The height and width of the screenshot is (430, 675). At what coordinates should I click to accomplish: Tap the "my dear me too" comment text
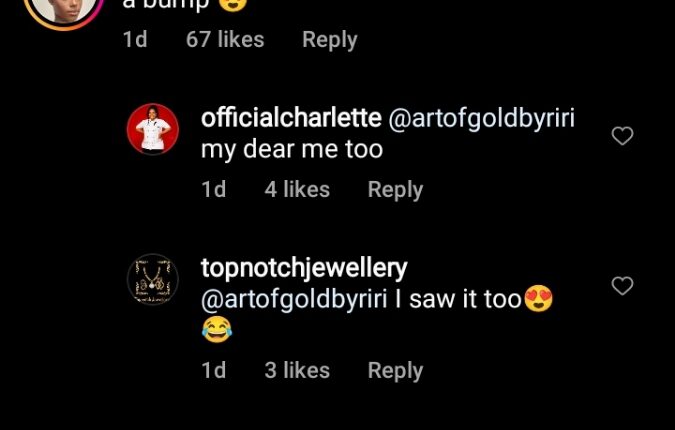(292, 149)
